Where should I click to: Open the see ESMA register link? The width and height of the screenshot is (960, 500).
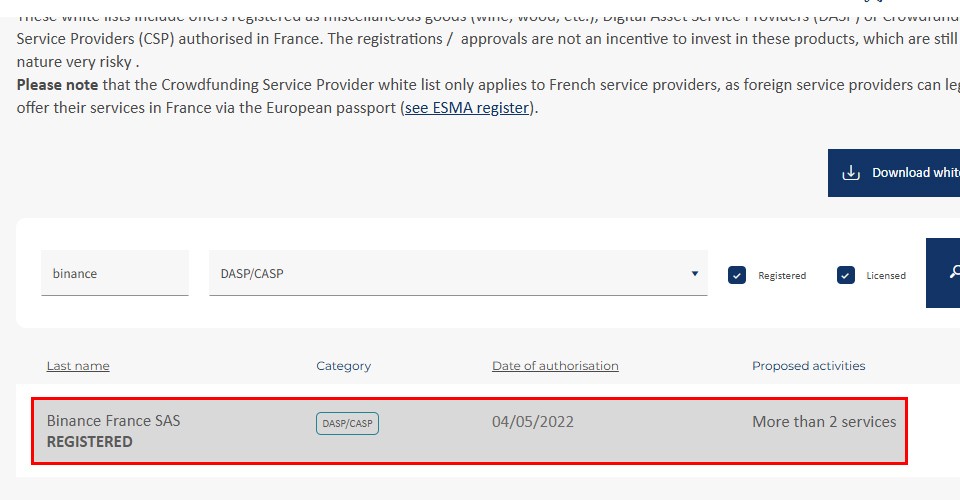click(468, 108)
